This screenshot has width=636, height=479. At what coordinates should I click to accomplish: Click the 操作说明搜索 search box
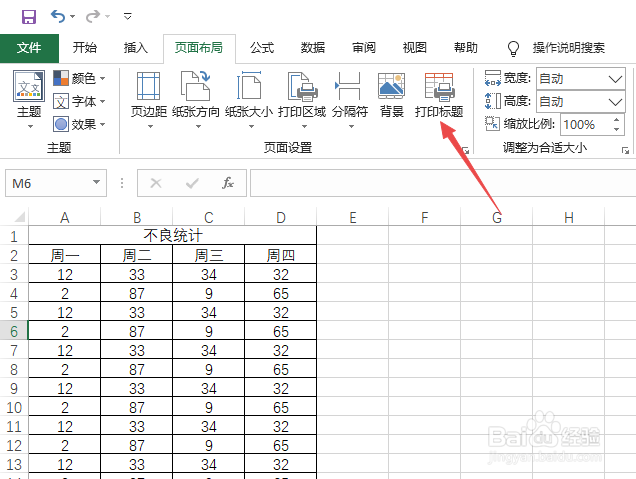click(x=569, y=48)
